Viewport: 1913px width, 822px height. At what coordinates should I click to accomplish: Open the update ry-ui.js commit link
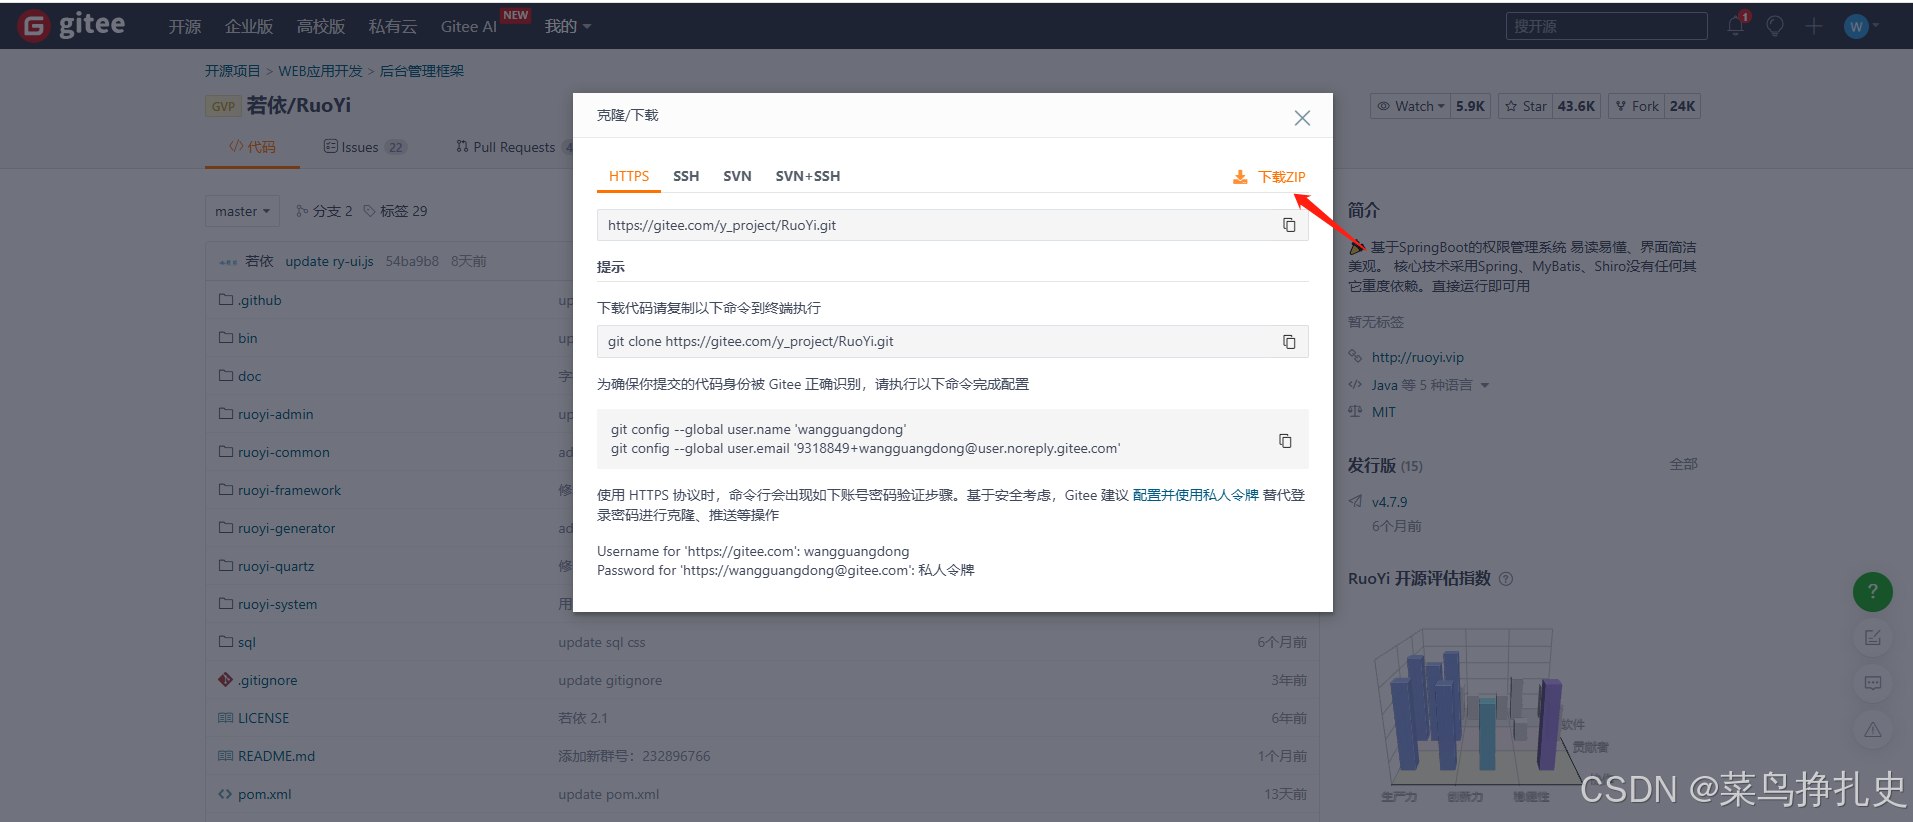coord(329,261)
